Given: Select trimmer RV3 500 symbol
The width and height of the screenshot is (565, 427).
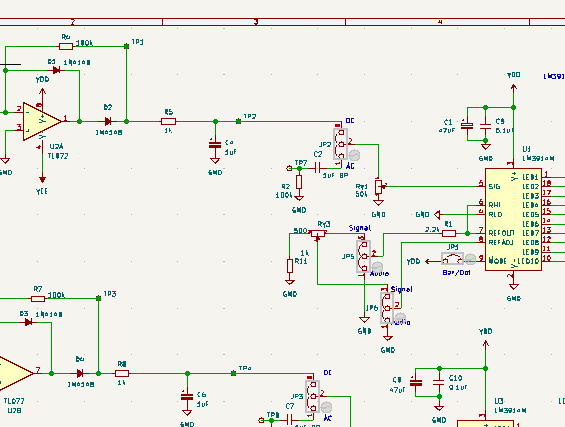Looking at the screenshot, I should click(x=318, y=234).
